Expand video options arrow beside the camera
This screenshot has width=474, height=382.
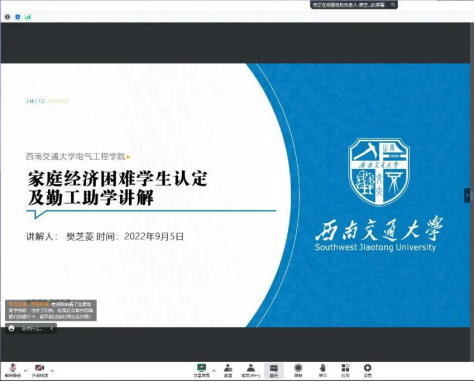pos(52,370)
